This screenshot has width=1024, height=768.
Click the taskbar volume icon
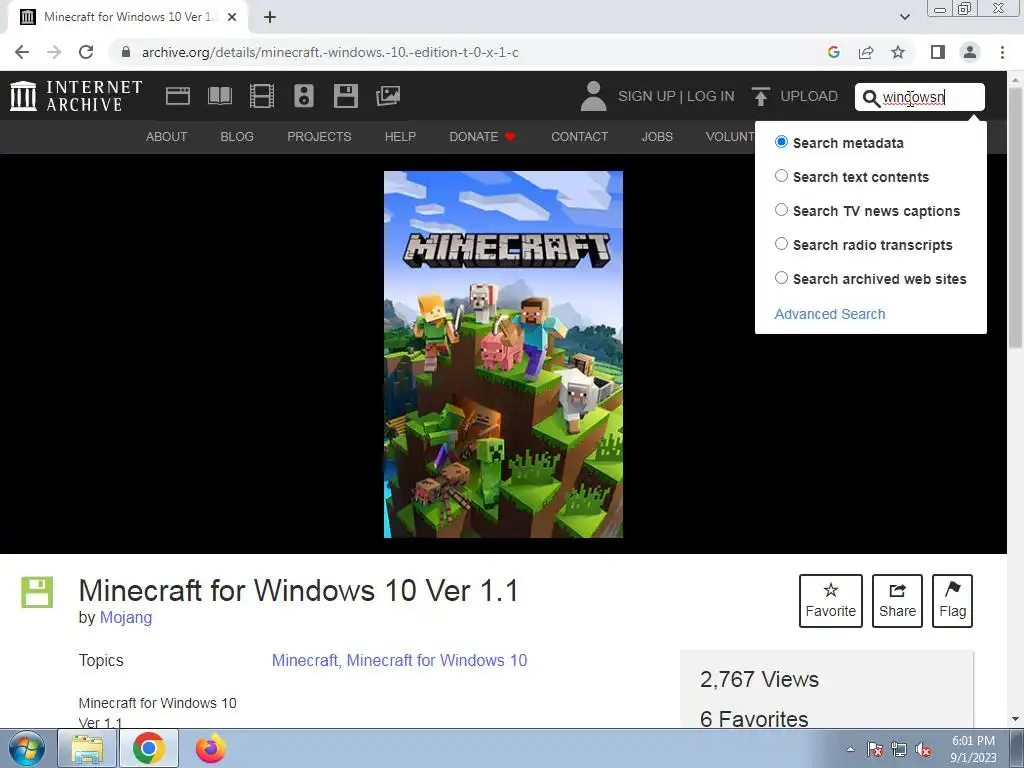tap(923, 750)
